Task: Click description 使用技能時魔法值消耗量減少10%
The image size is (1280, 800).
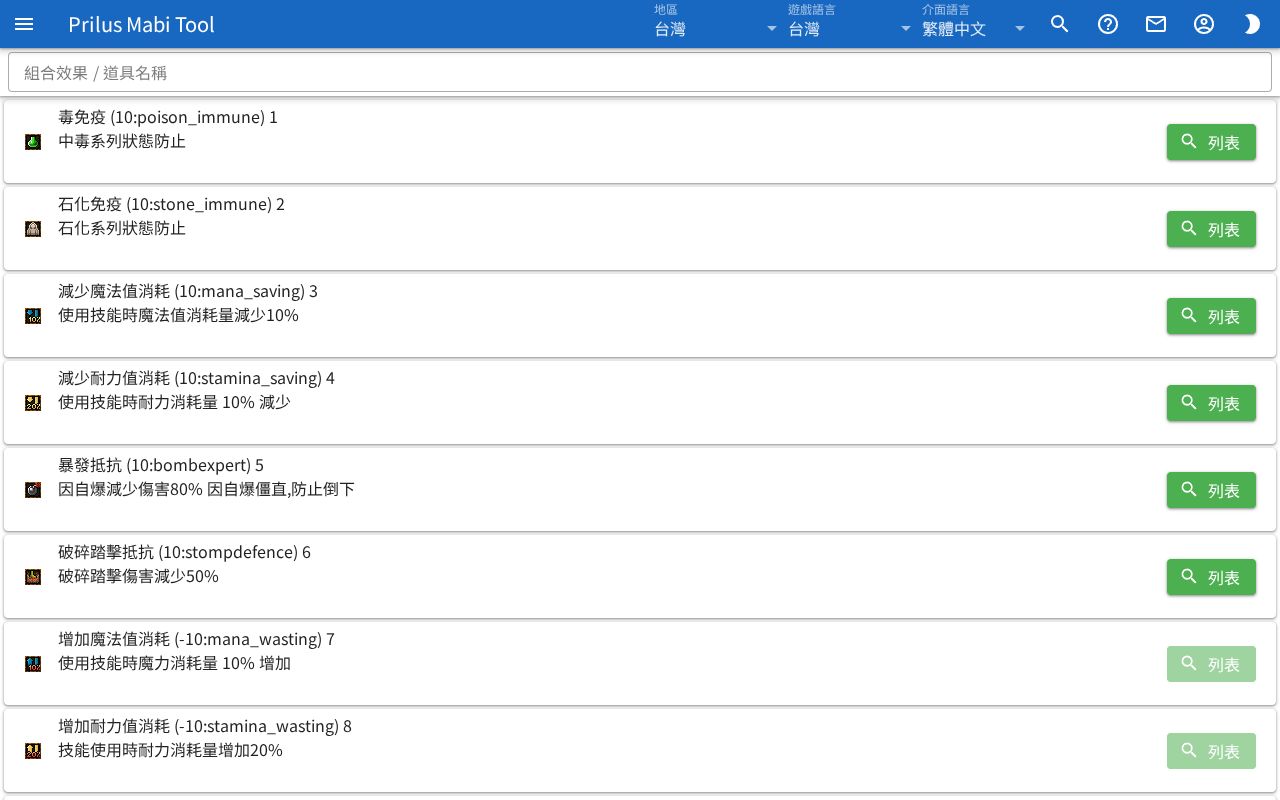Action: pos(178,315)
